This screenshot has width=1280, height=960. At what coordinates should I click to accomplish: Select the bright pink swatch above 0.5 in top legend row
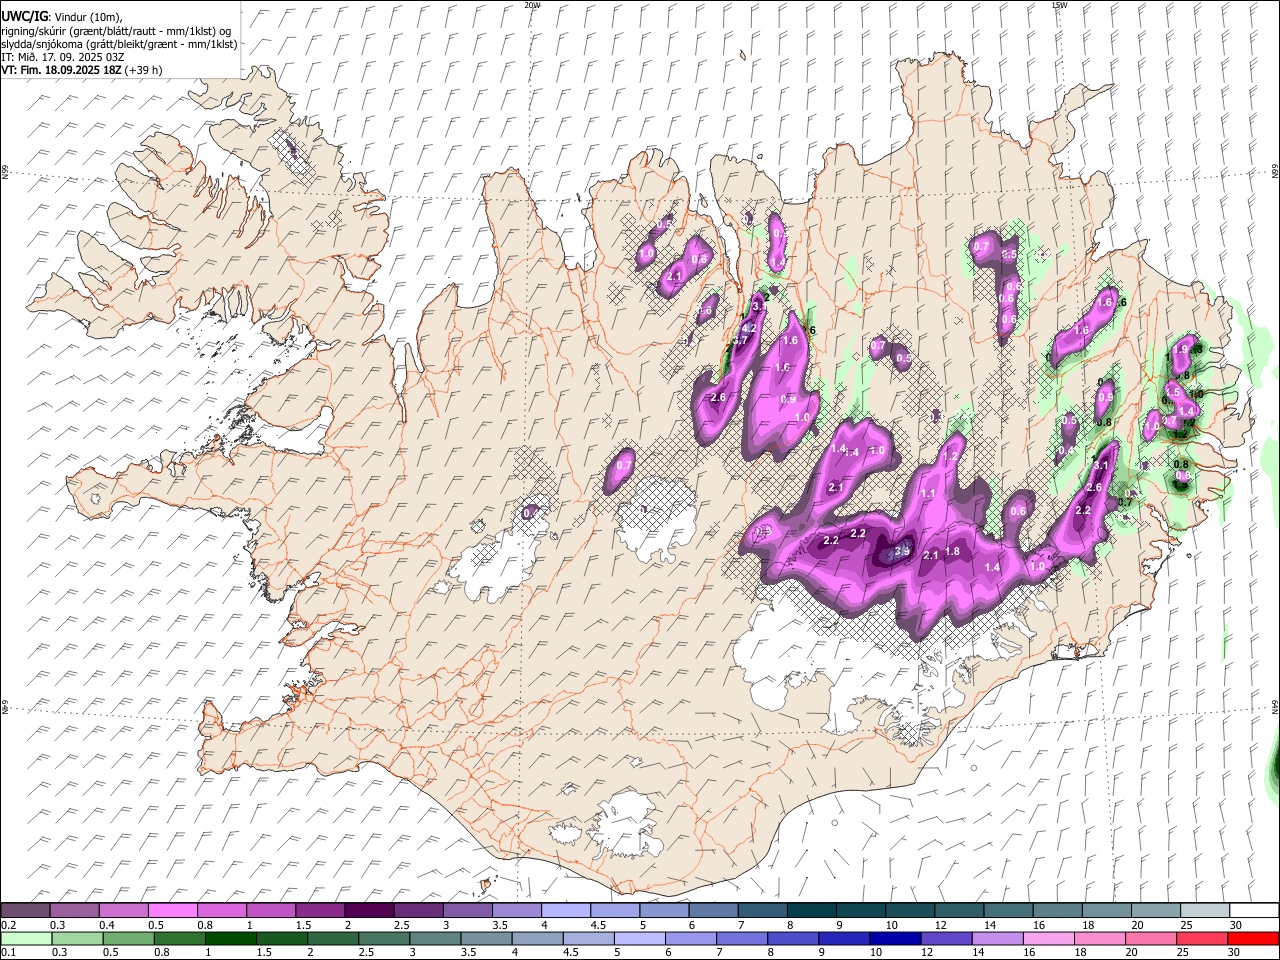click(172, 911)
